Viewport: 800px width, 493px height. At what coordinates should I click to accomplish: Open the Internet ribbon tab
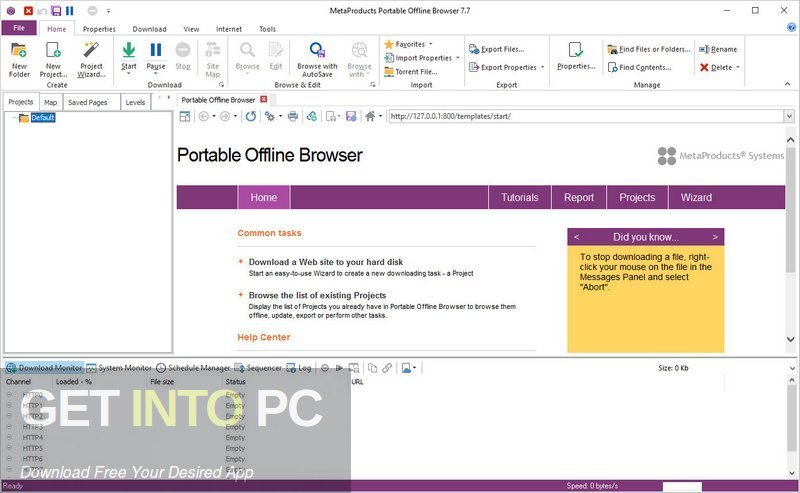229,29
